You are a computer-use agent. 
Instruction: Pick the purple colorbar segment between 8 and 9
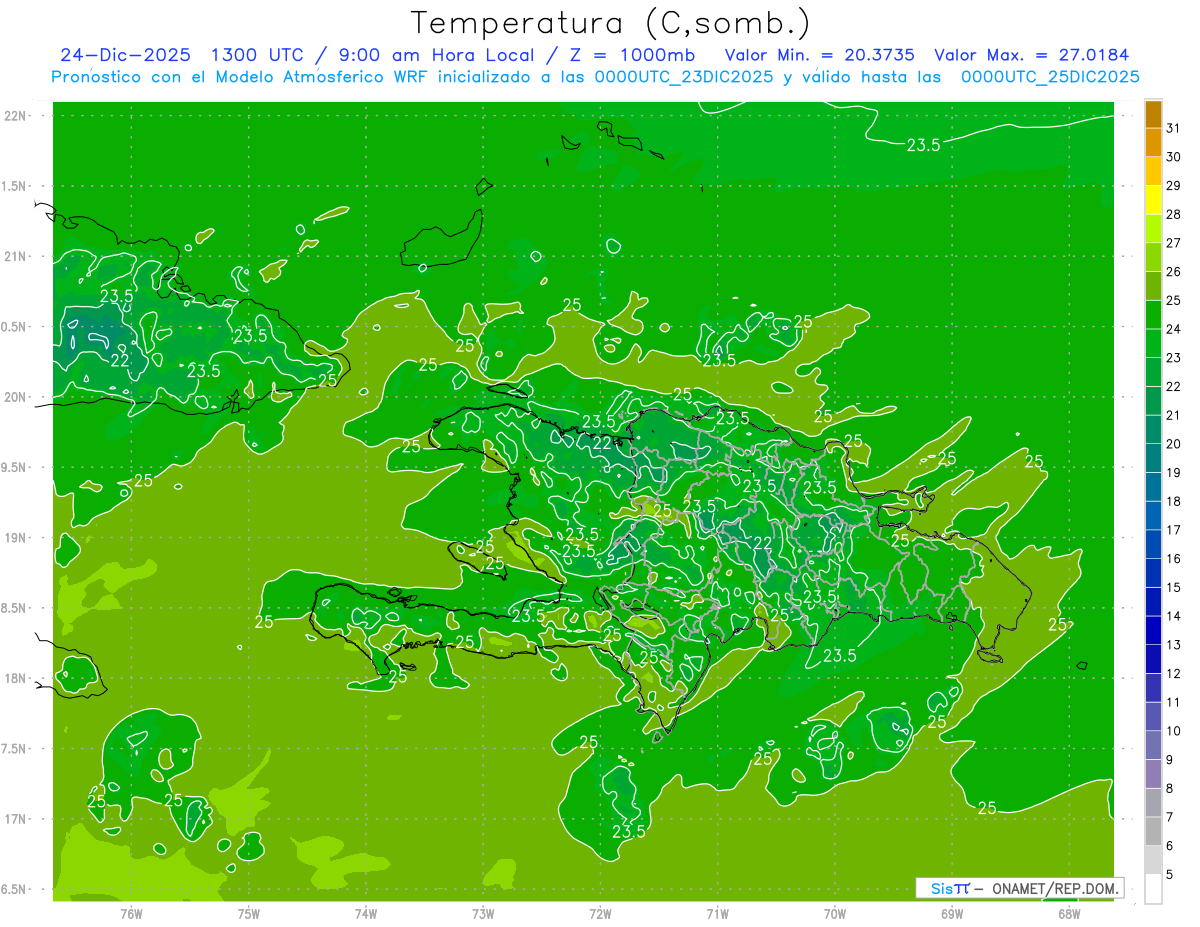(x=1153, y=774)
